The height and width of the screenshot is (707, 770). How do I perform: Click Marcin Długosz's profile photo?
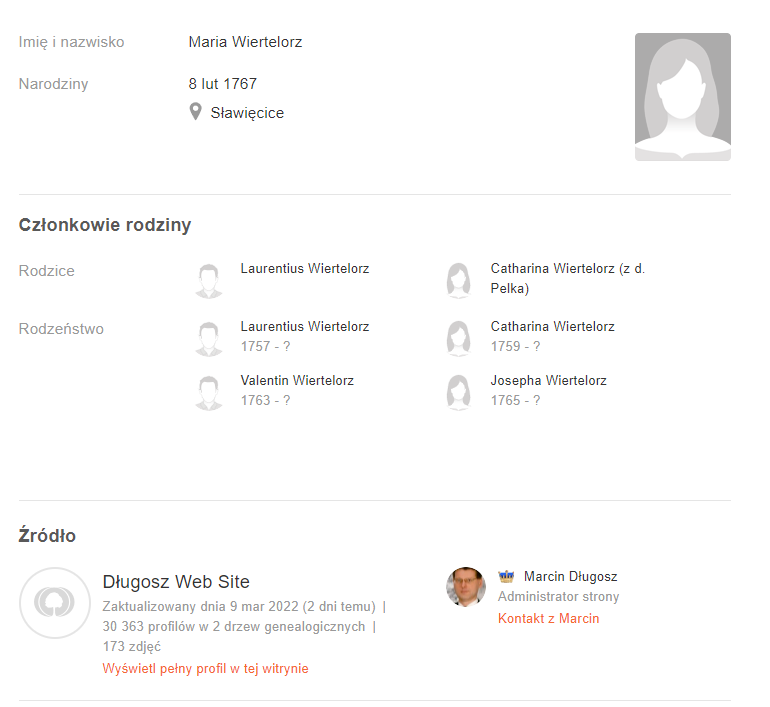coord(465,587)
